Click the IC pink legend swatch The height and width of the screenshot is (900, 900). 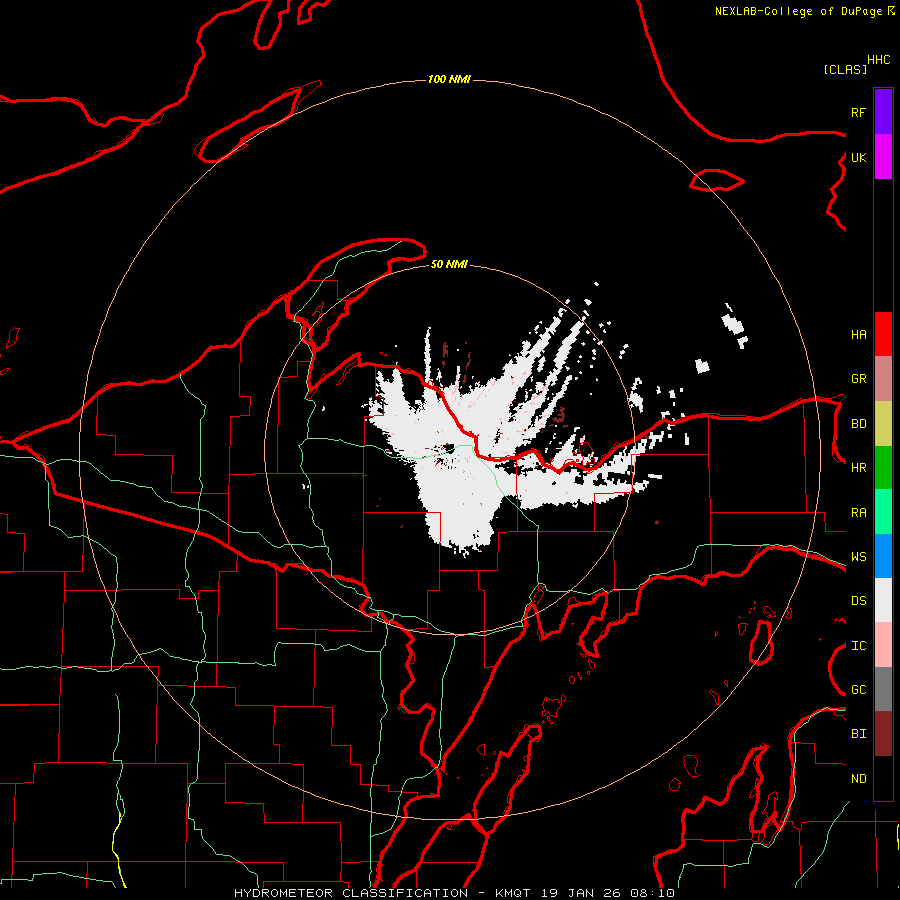pos(883,645)
